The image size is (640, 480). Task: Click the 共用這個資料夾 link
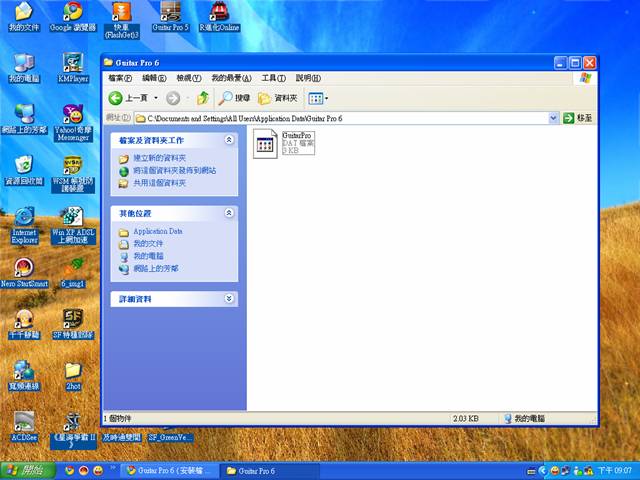pyautogui.click(x=159, y=183)
